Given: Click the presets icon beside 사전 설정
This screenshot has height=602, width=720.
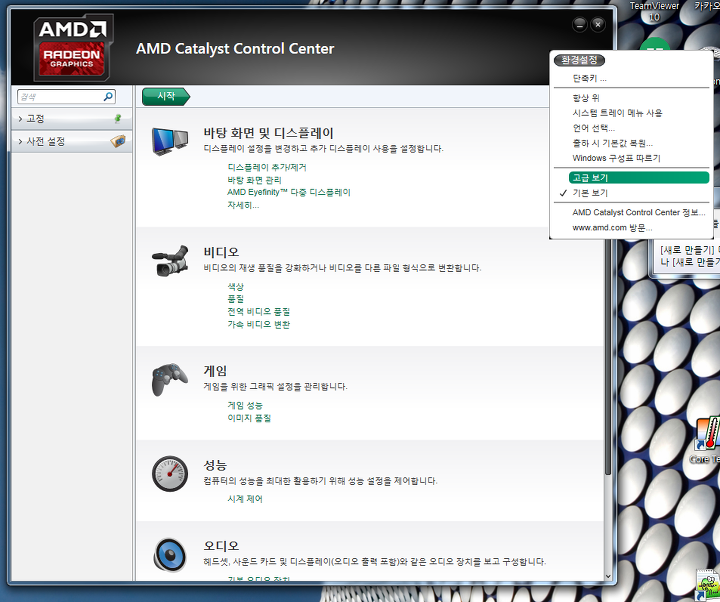Looking at the screenshot, I should coord(118,141).
